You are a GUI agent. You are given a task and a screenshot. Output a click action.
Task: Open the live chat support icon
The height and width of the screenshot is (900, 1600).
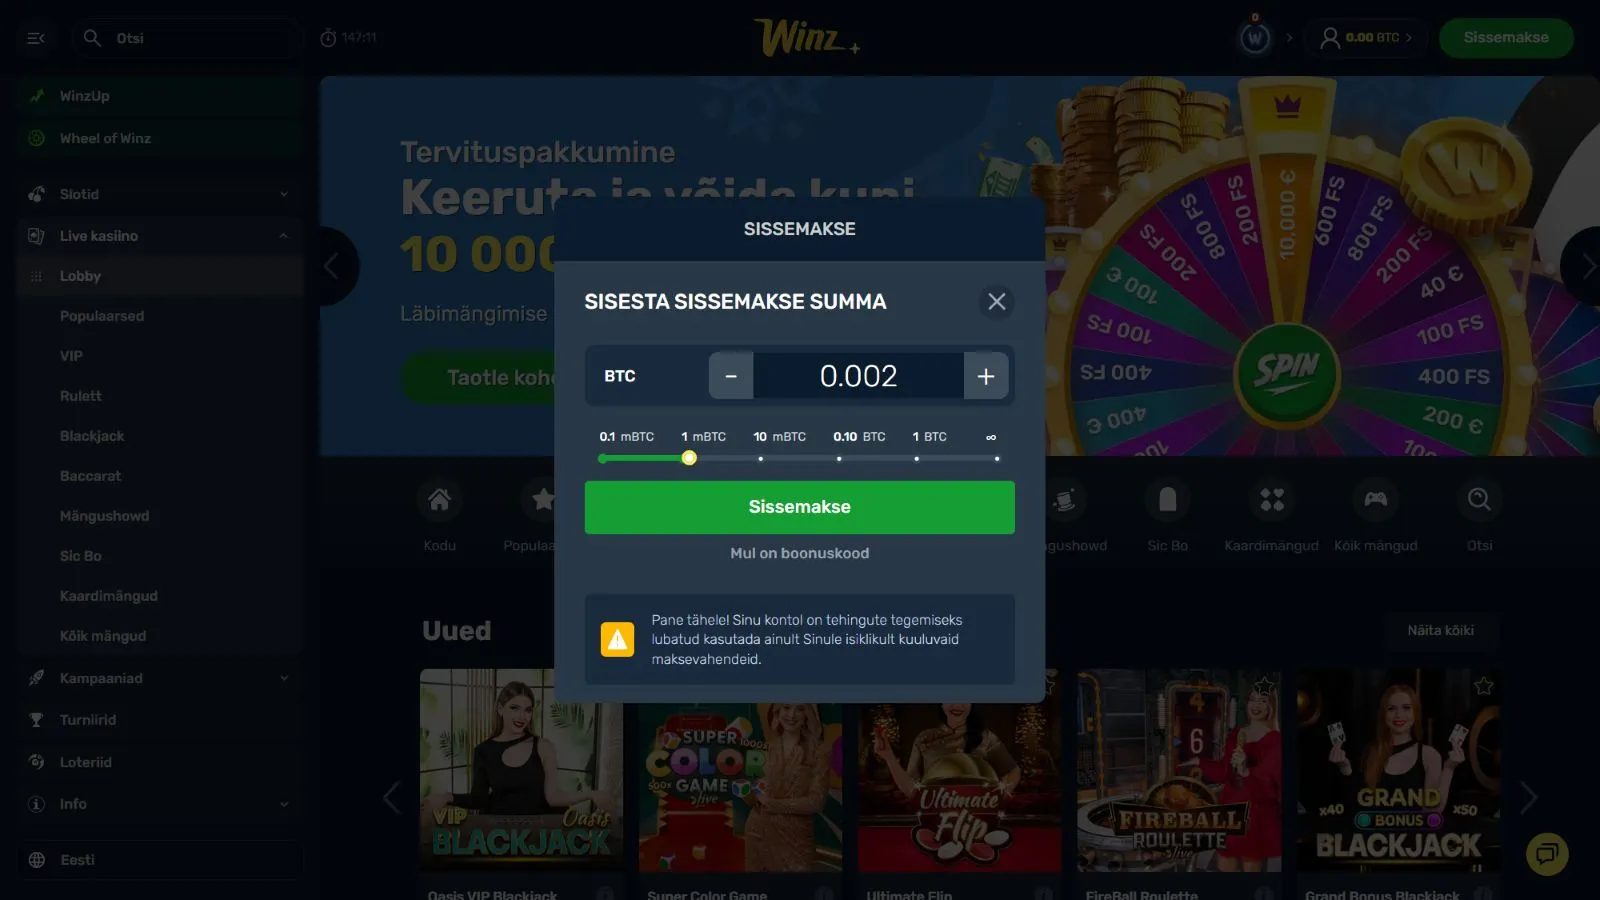click(x=1547, y=853)
